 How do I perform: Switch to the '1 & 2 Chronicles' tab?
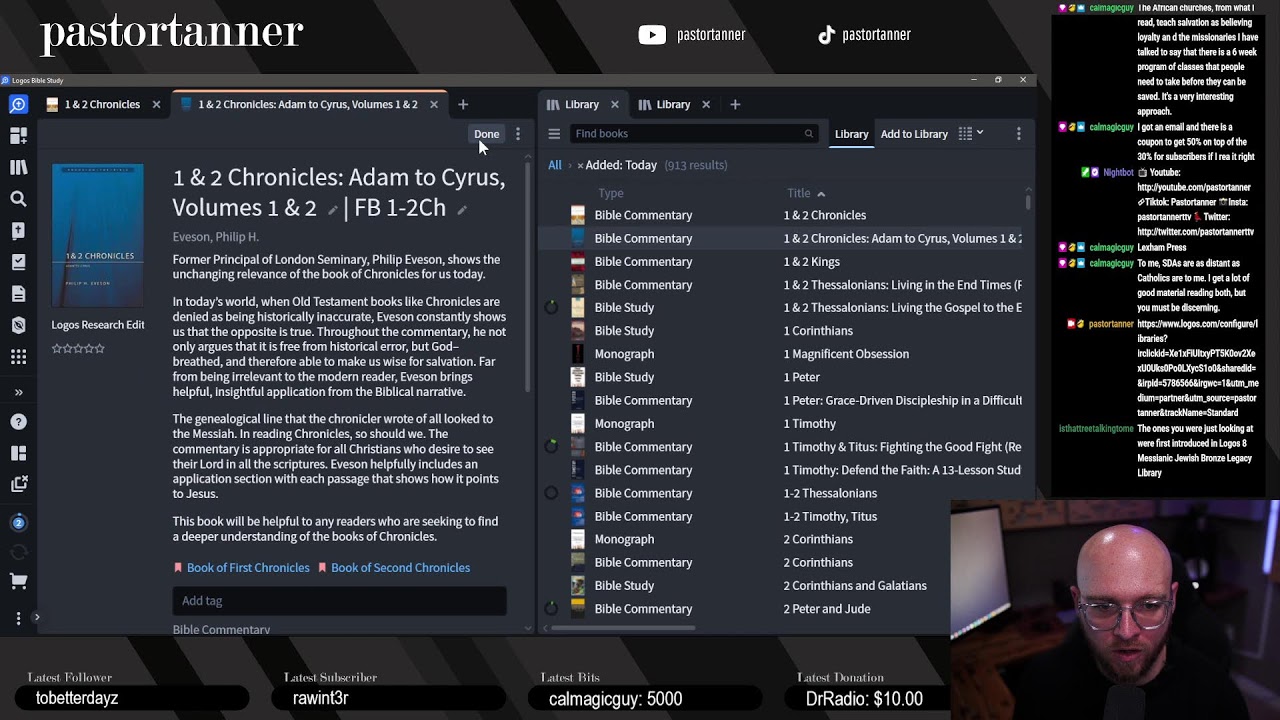pyautogui.click(x=102, y=104)
